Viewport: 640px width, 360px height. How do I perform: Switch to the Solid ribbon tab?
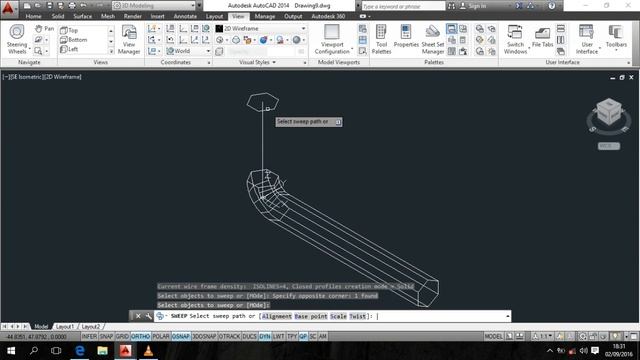point(58,16)
